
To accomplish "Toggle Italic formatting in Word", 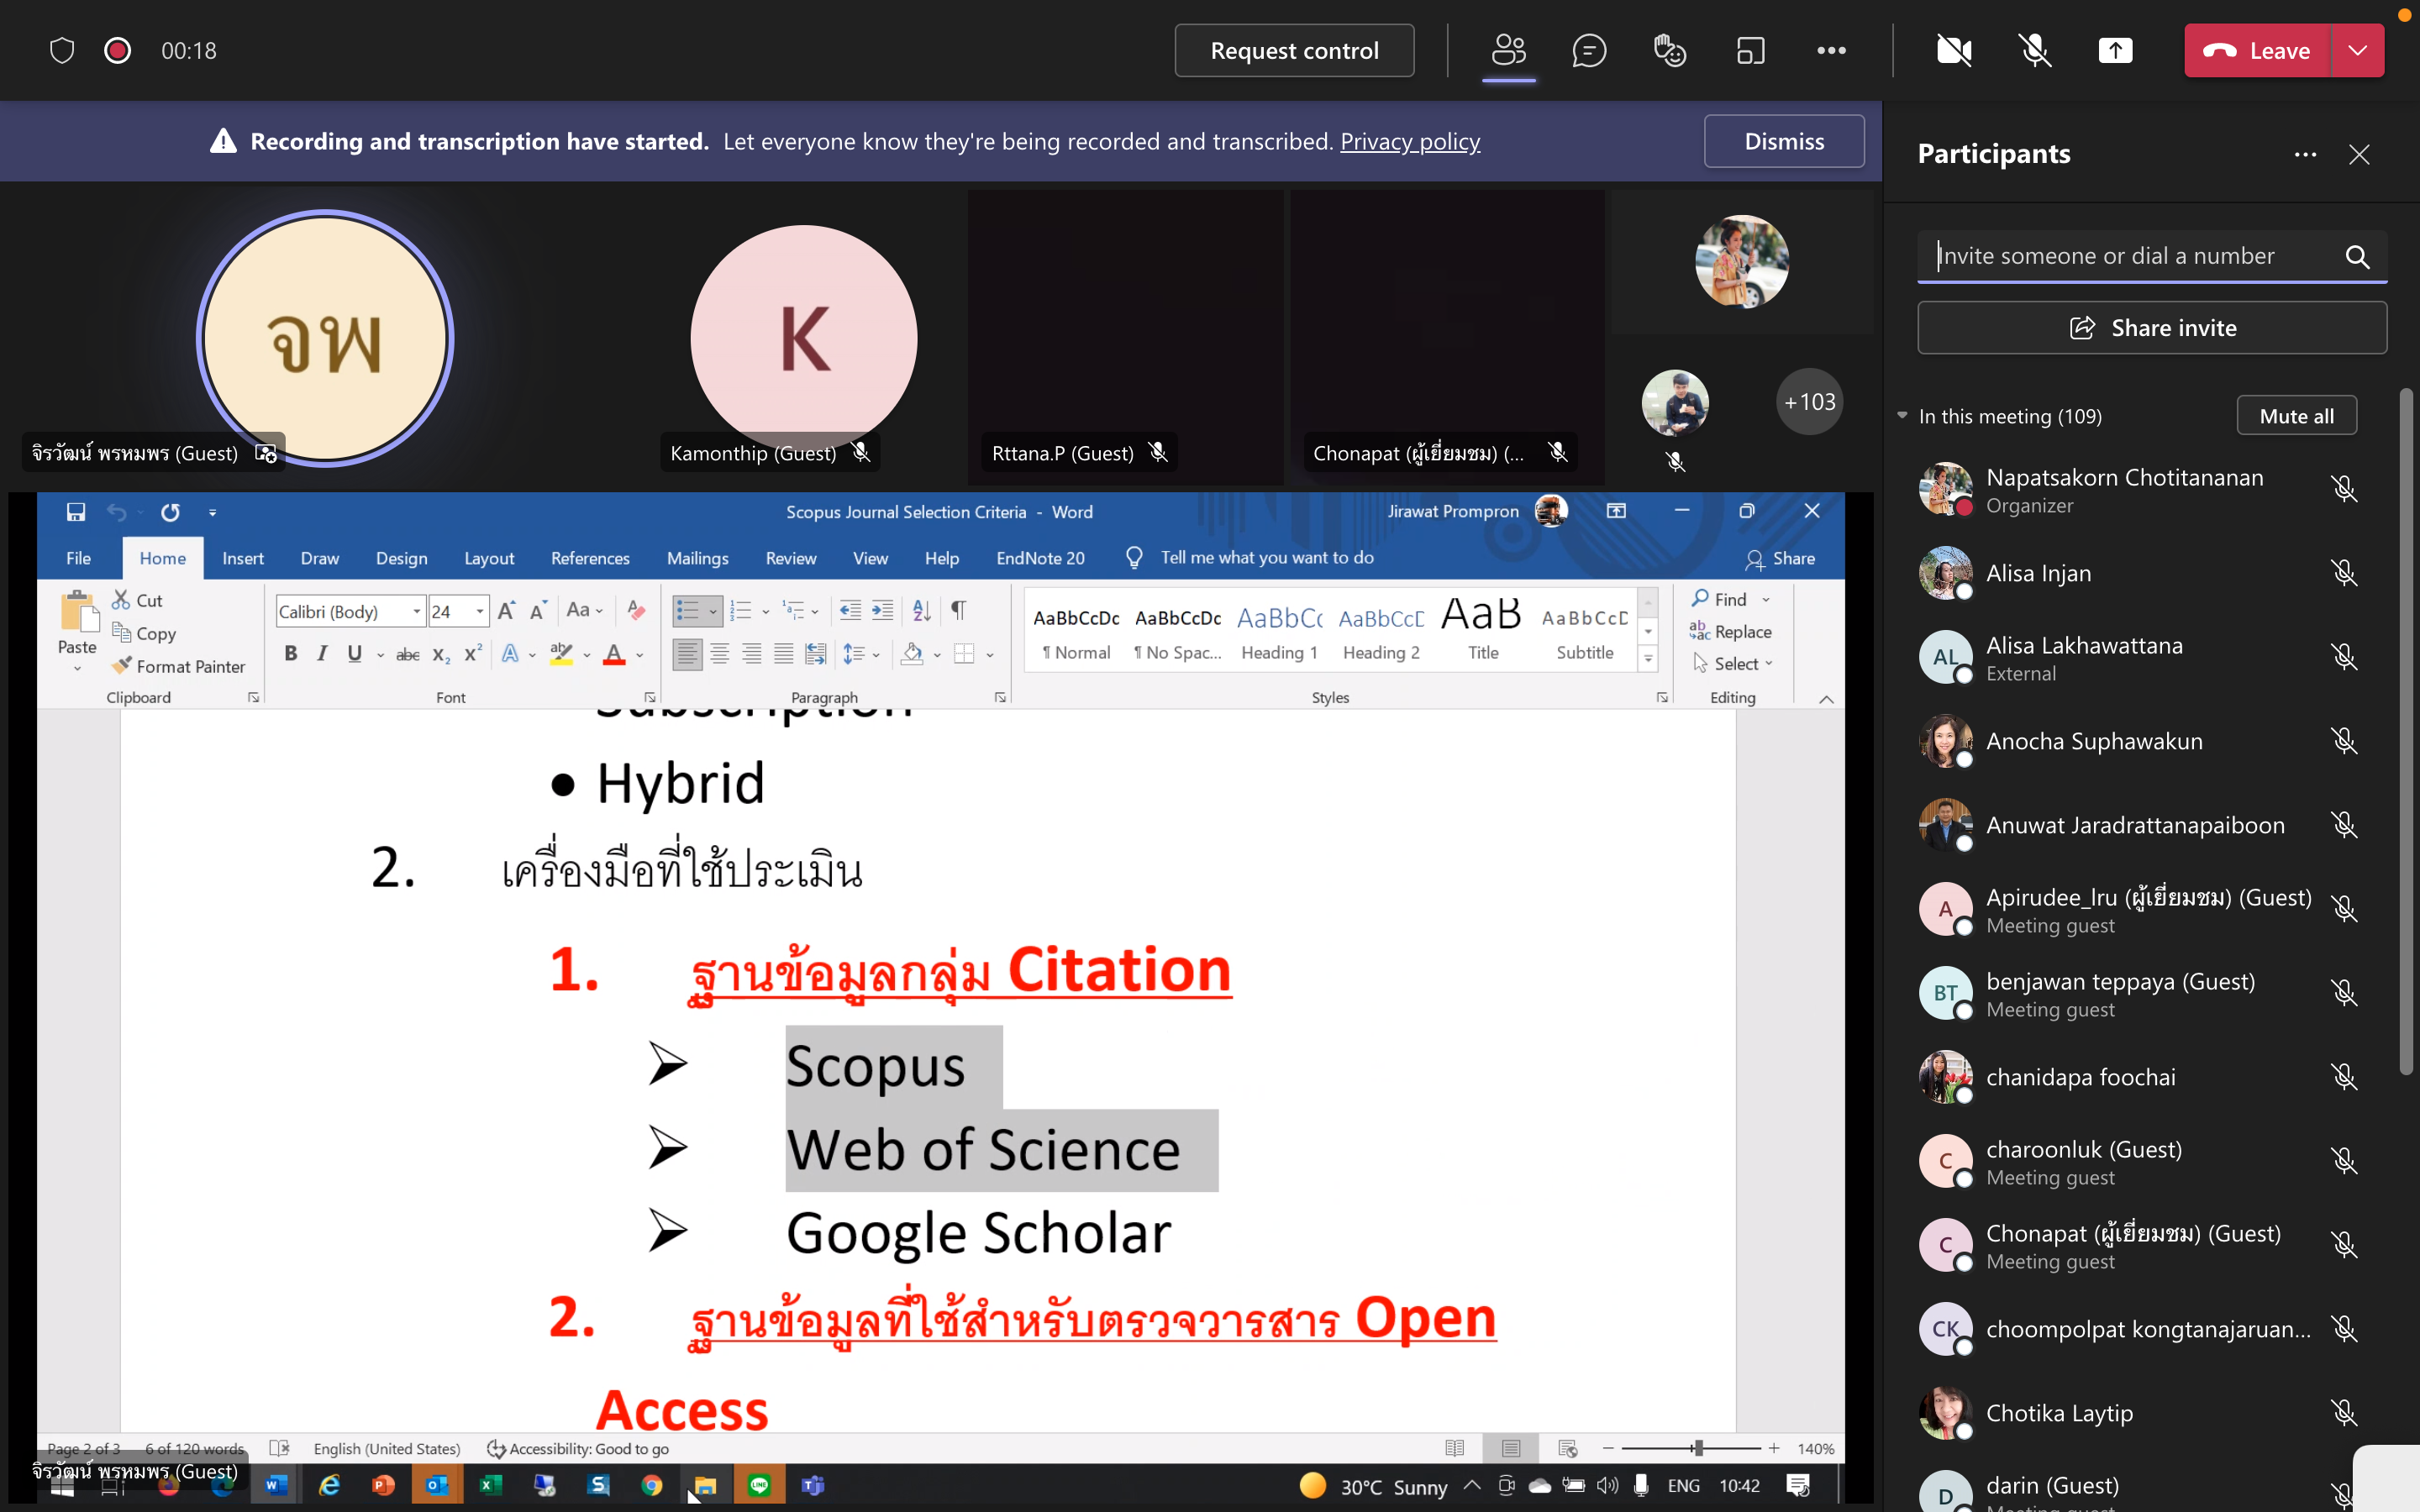I will pos(322,654).
